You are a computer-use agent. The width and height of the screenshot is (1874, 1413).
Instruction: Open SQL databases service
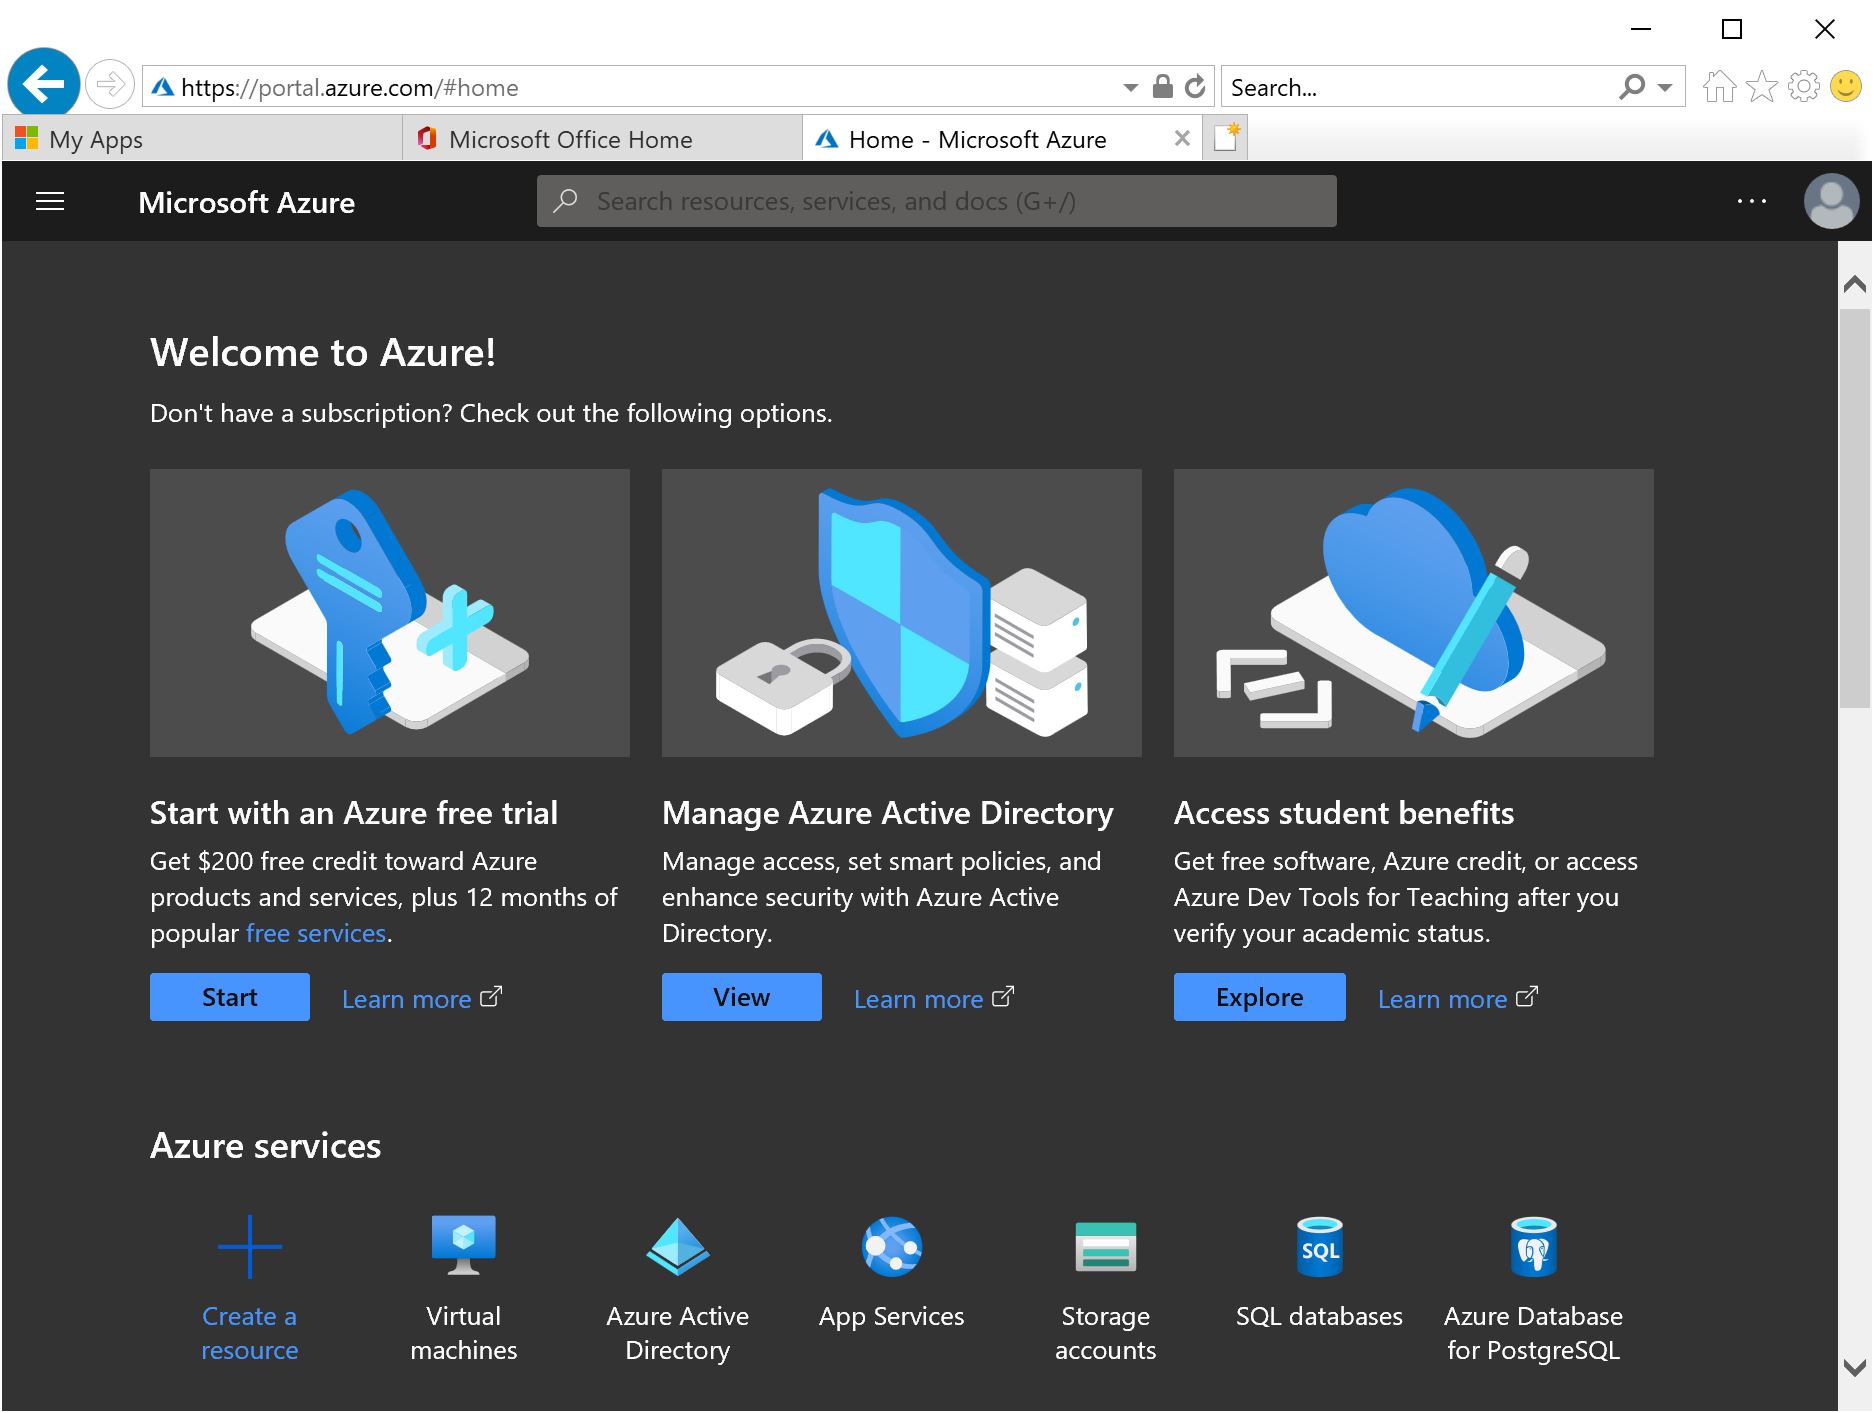[1319, 1248]
